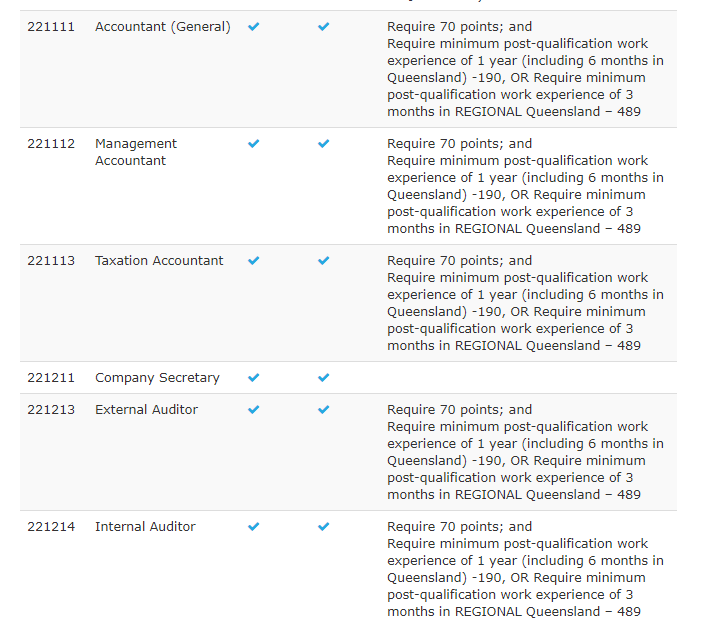
Task: Click first checkmark in Accountant (General) row
Action: click(x=253, y=27)
